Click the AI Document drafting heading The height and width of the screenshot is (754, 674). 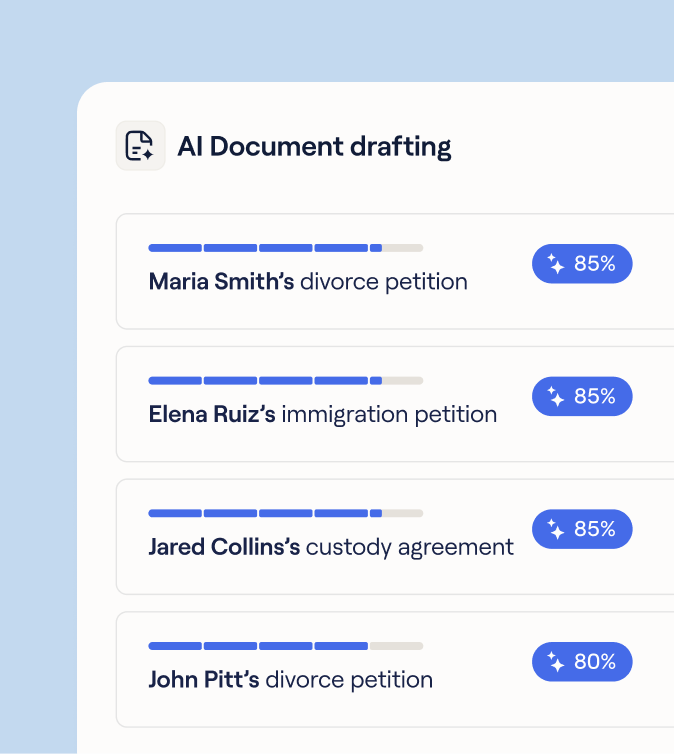314,147
